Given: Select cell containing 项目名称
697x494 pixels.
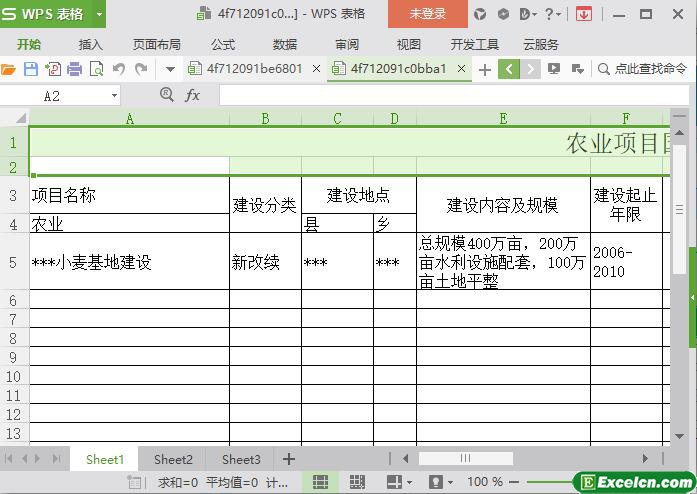Looking at the screenshot, I should (x=129, y=195).
